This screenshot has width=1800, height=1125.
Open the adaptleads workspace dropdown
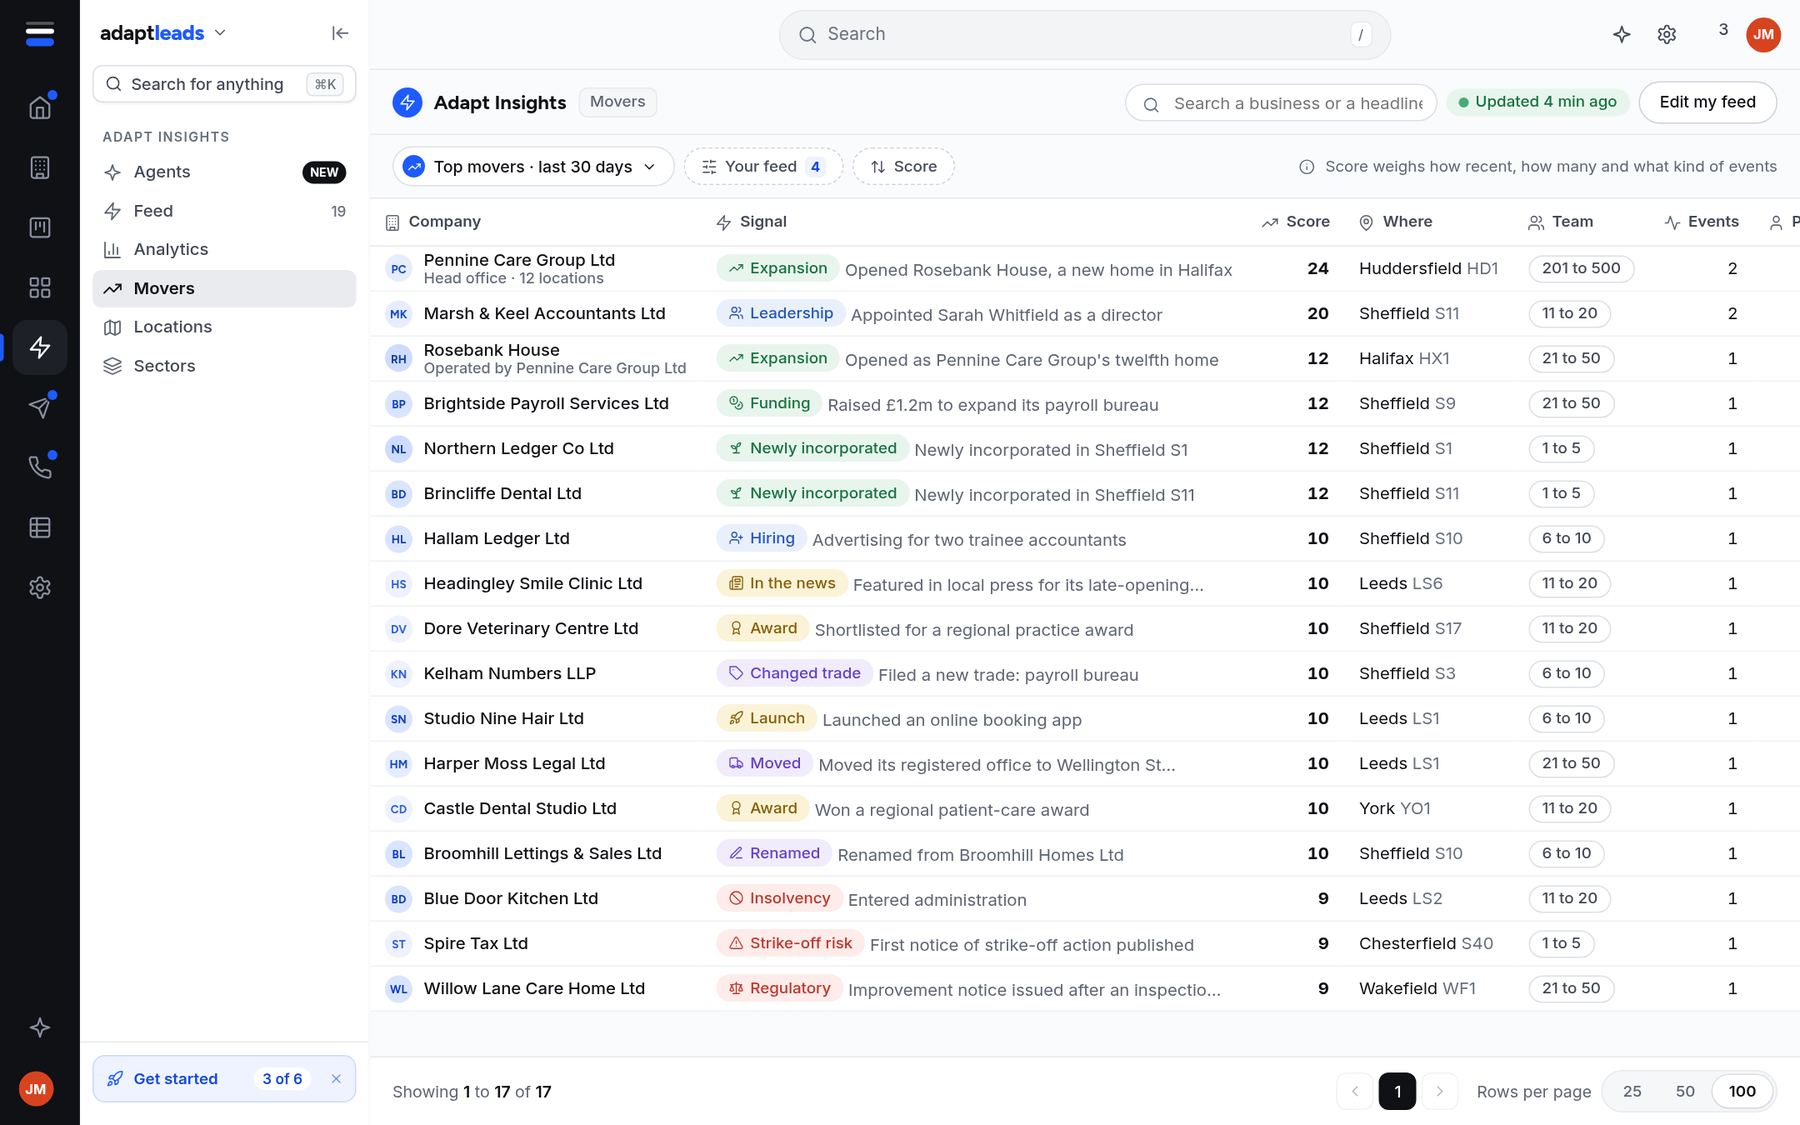point(163,33)
